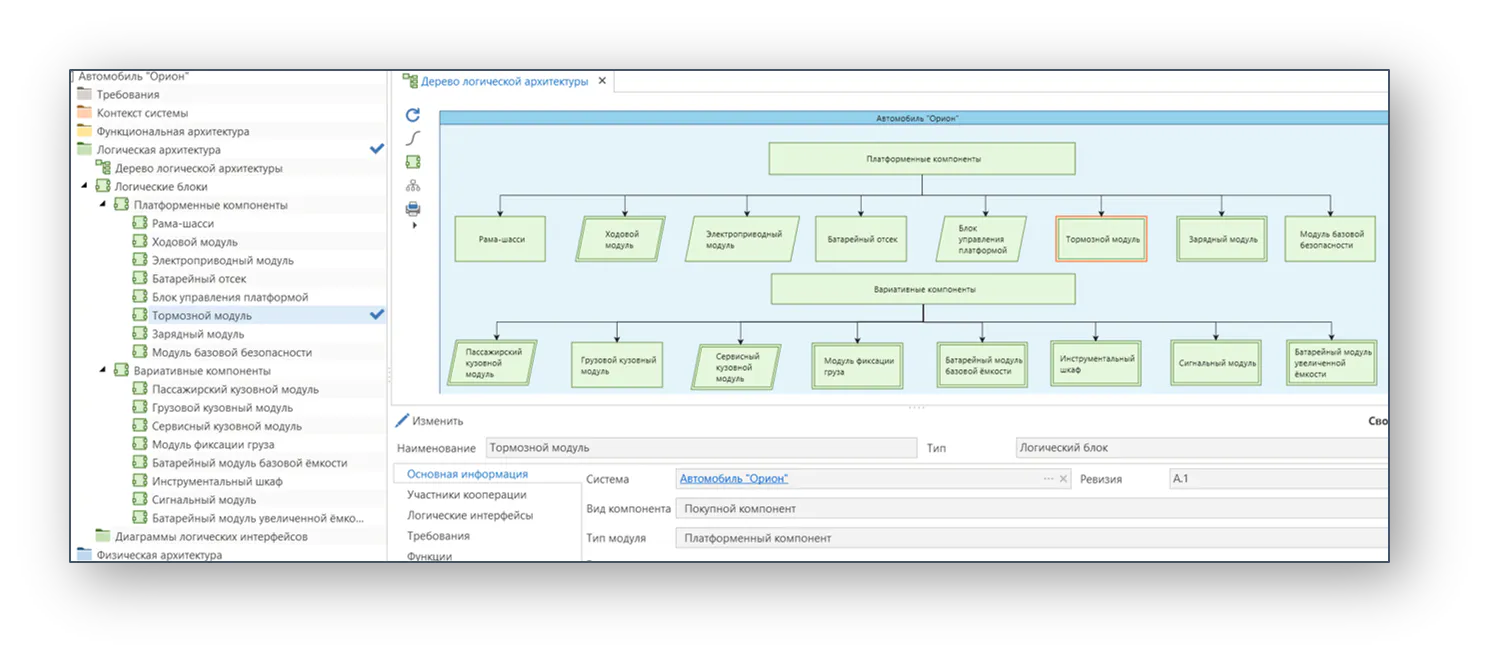Select the Сигнальный модуль diagram block
The height and width of the screenshot is (662, 1489).
coord(1216,363)
